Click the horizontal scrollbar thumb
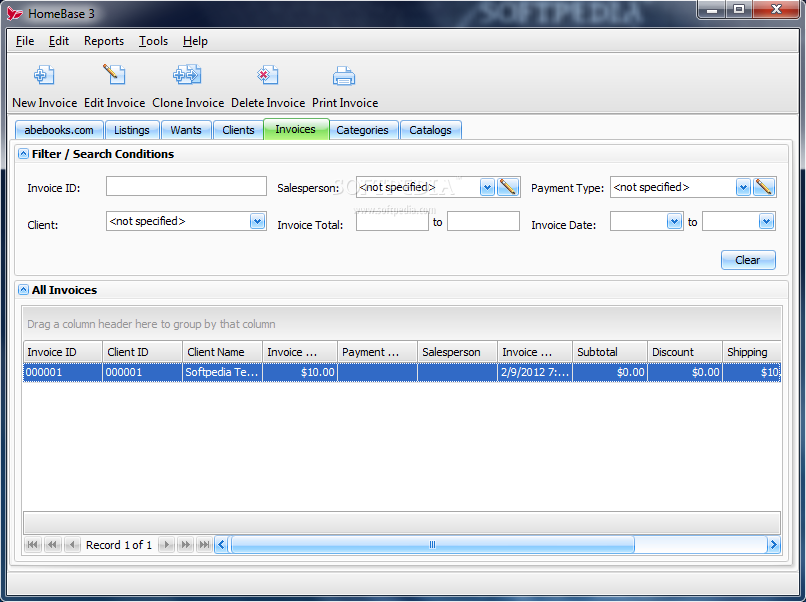This screenshot has height=602, width=806. coord(432,544)
